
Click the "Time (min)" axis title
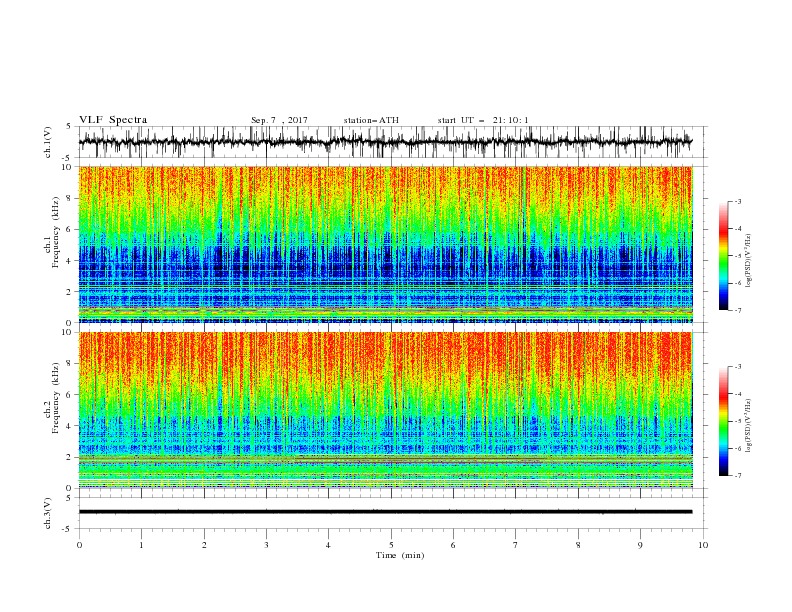pos(400,555)
